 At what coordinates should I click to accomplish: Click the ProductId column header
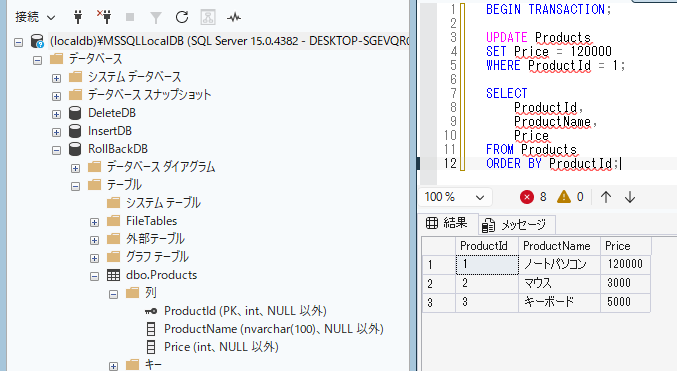tap(487, 246)
